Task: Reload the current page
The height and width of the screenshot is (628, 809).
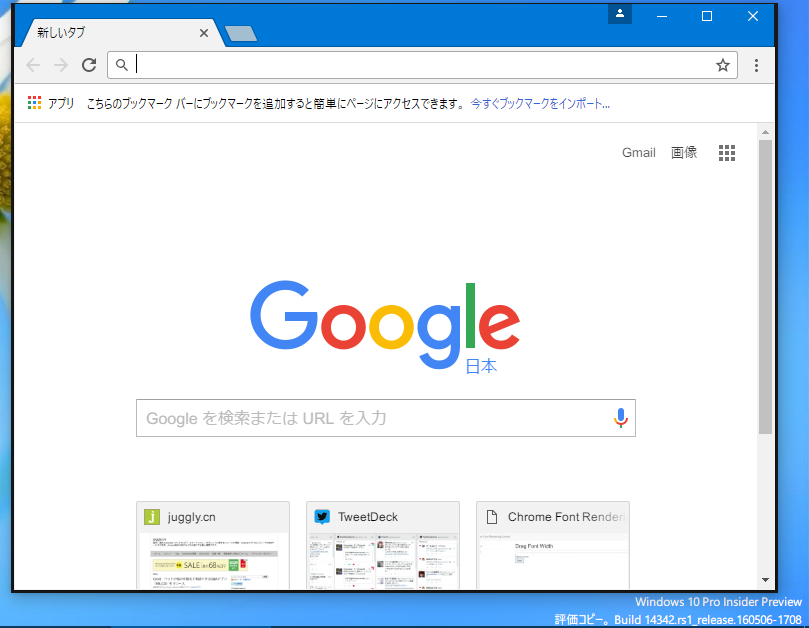Action: point(89,65)
